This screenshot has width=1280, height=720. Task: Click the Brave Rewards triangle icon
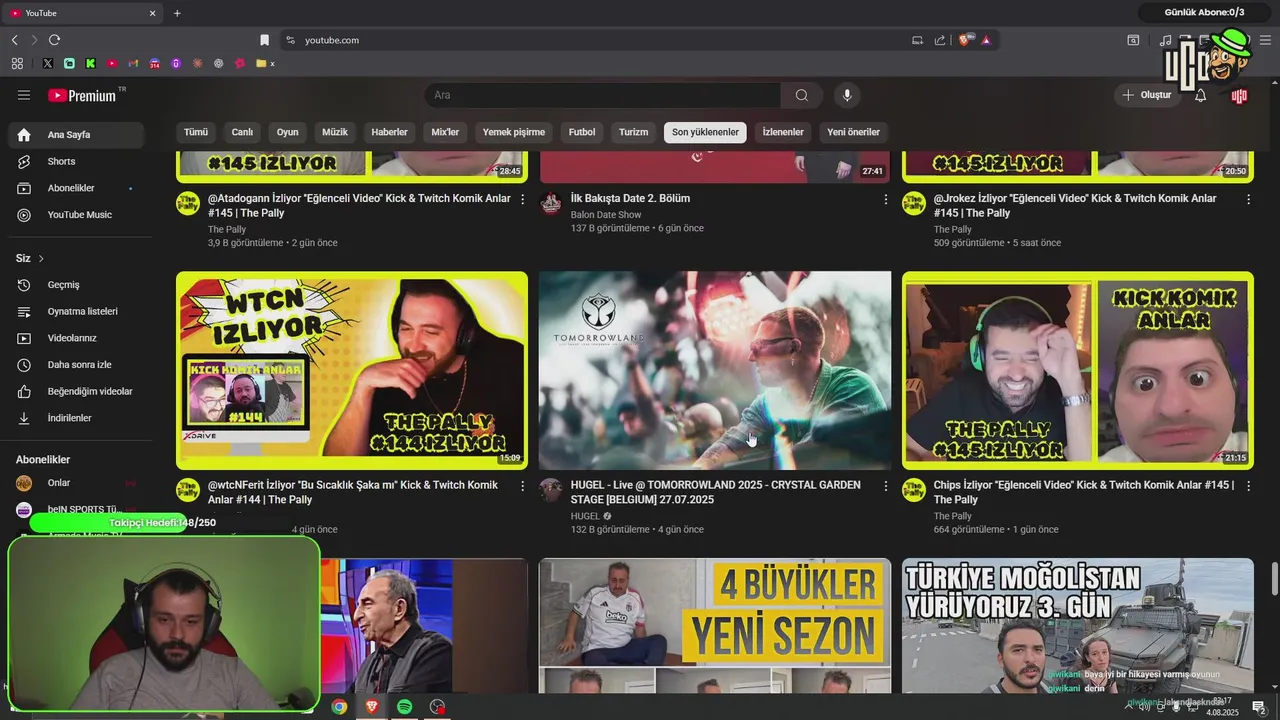point(986,40)
